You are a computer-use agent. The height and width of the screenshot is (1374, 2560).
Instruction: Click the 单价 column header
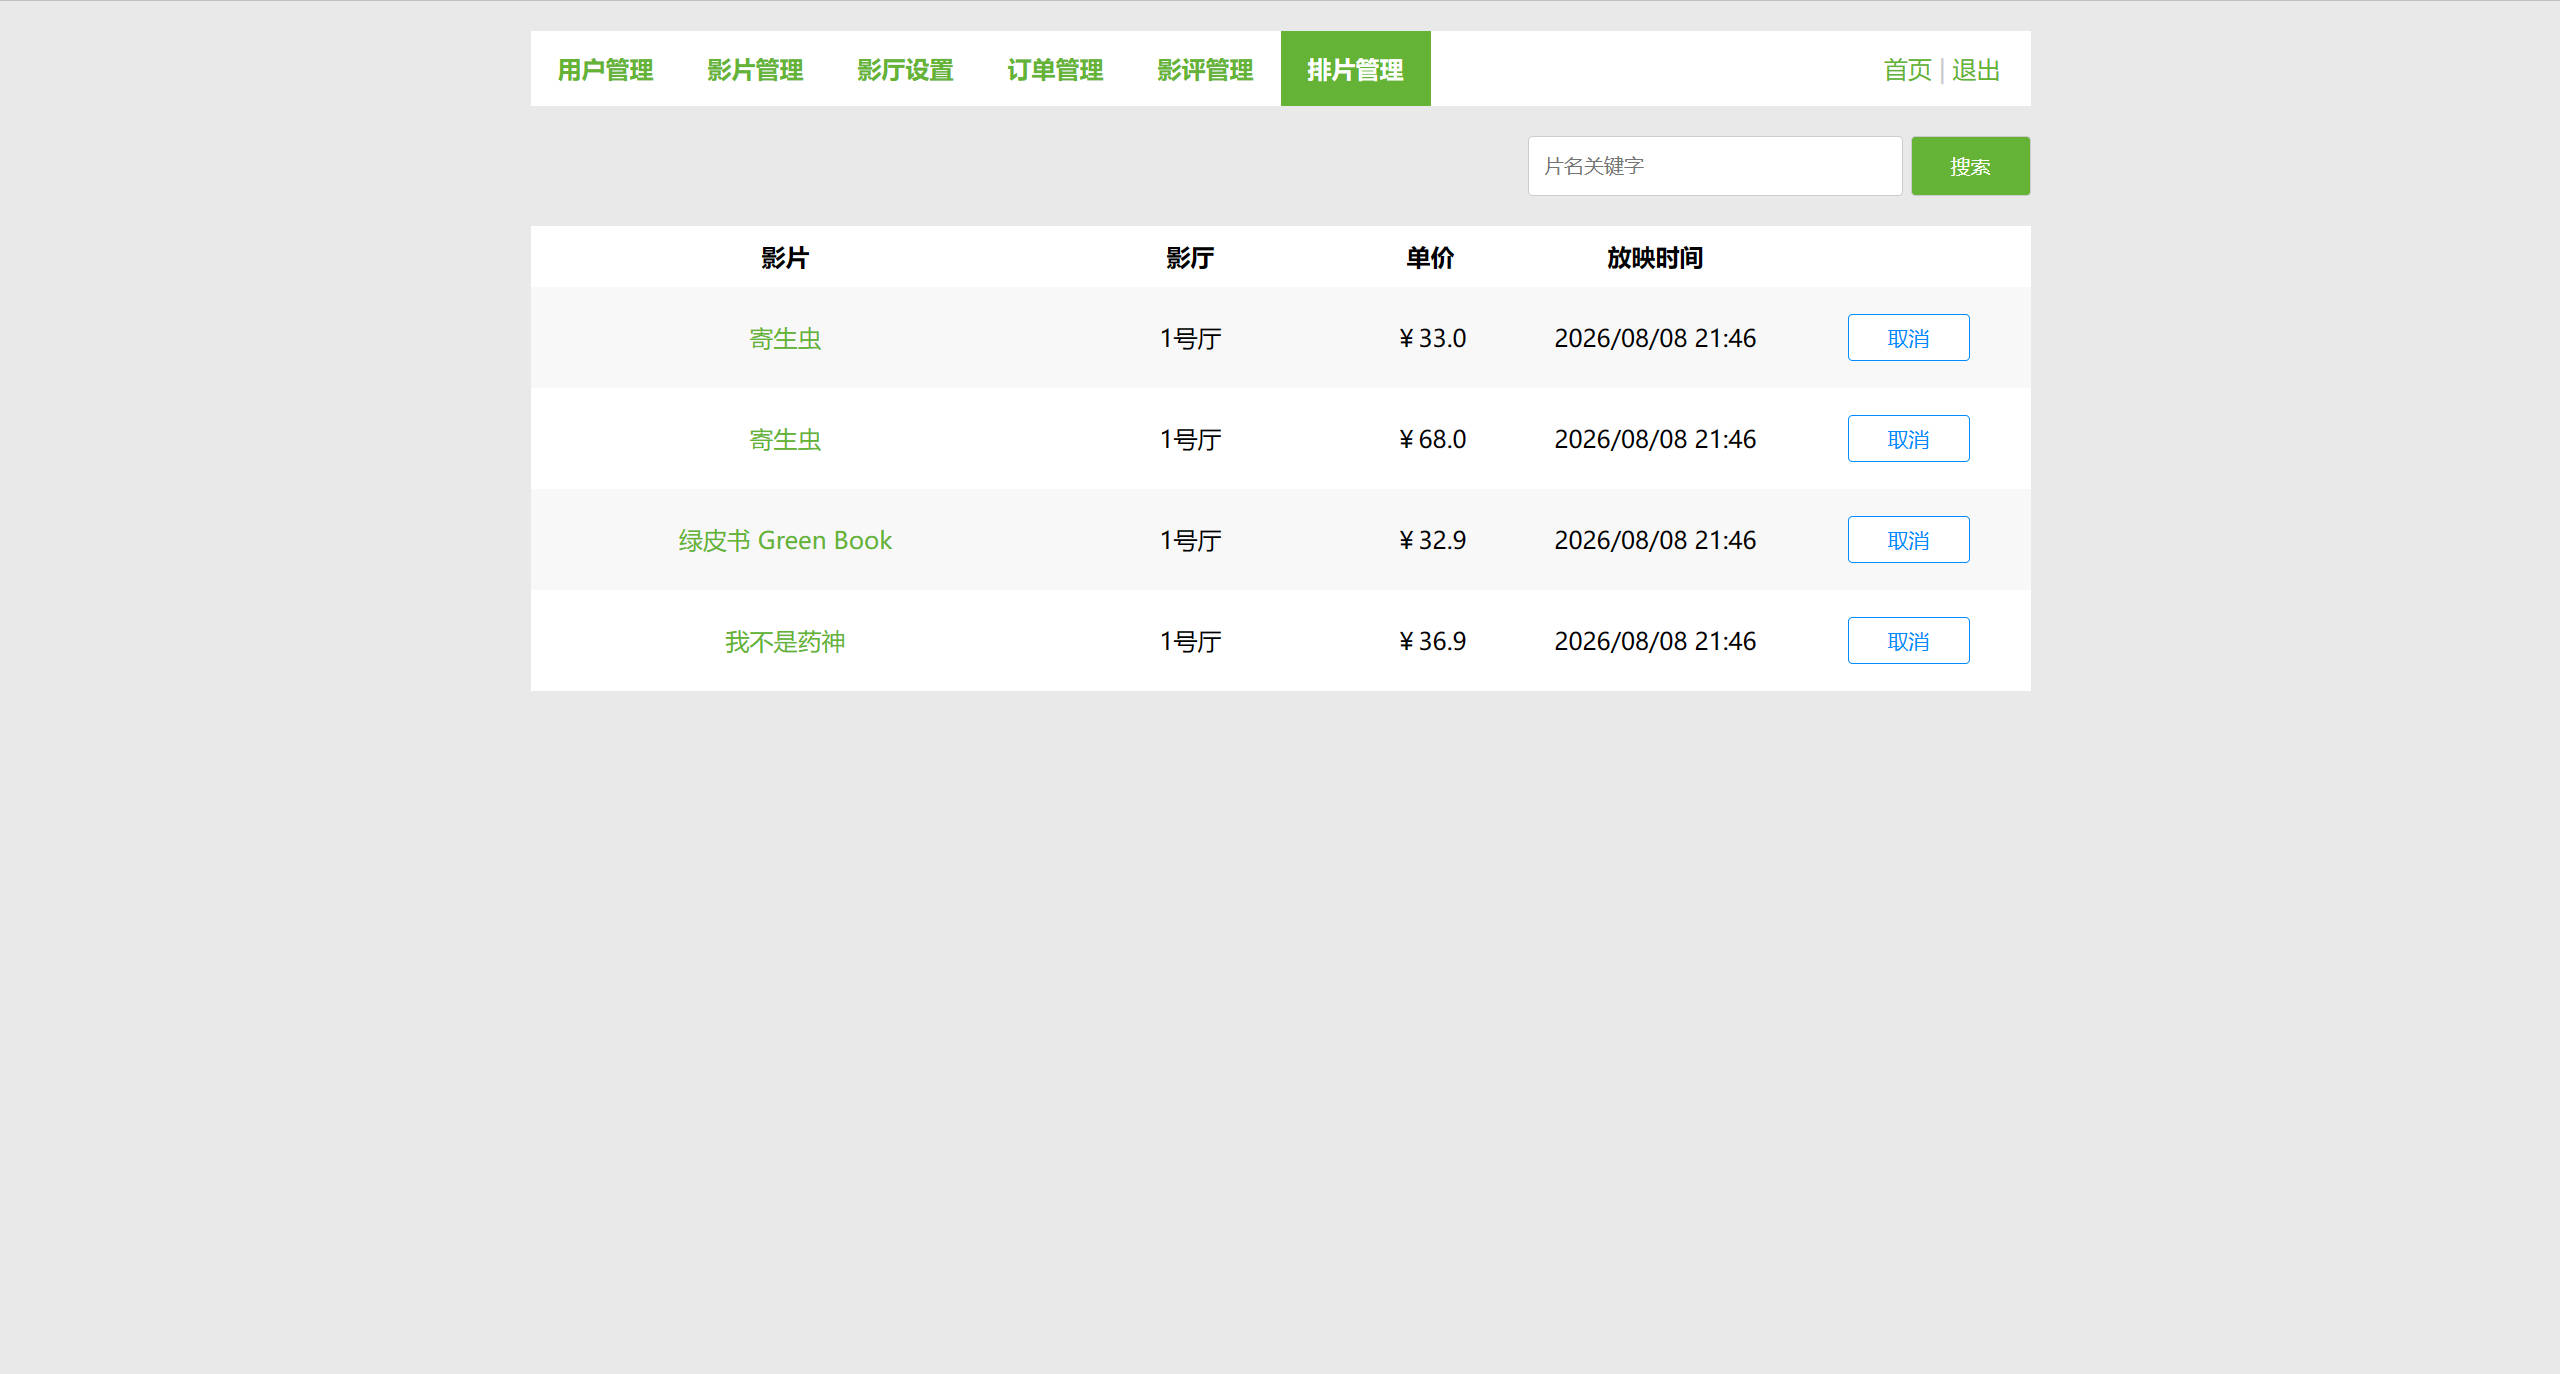(1430, 258)
